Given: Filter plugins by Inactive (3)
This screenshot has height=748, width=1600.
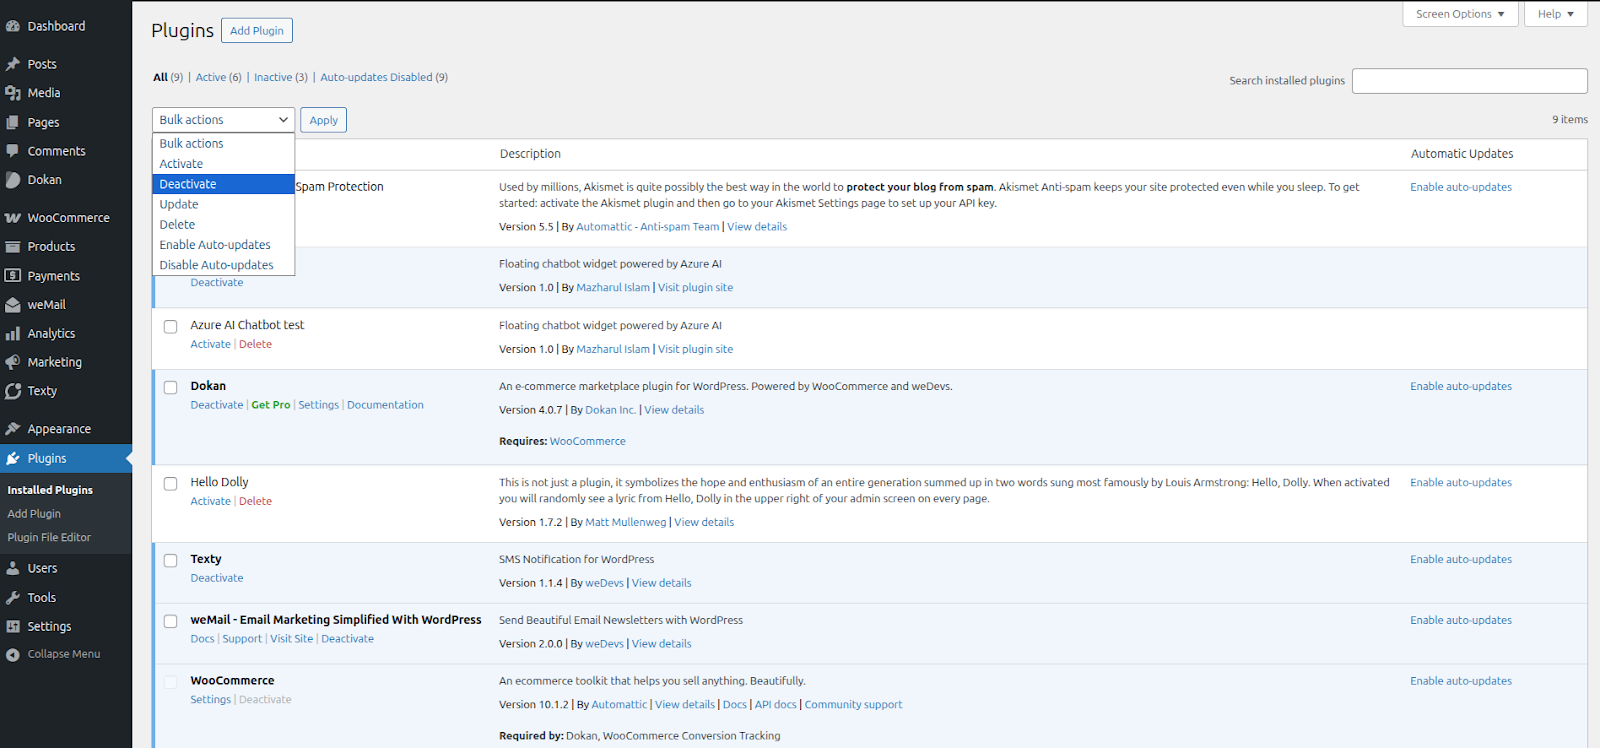Looking at the screenshot, I should (x=281, y=77).
